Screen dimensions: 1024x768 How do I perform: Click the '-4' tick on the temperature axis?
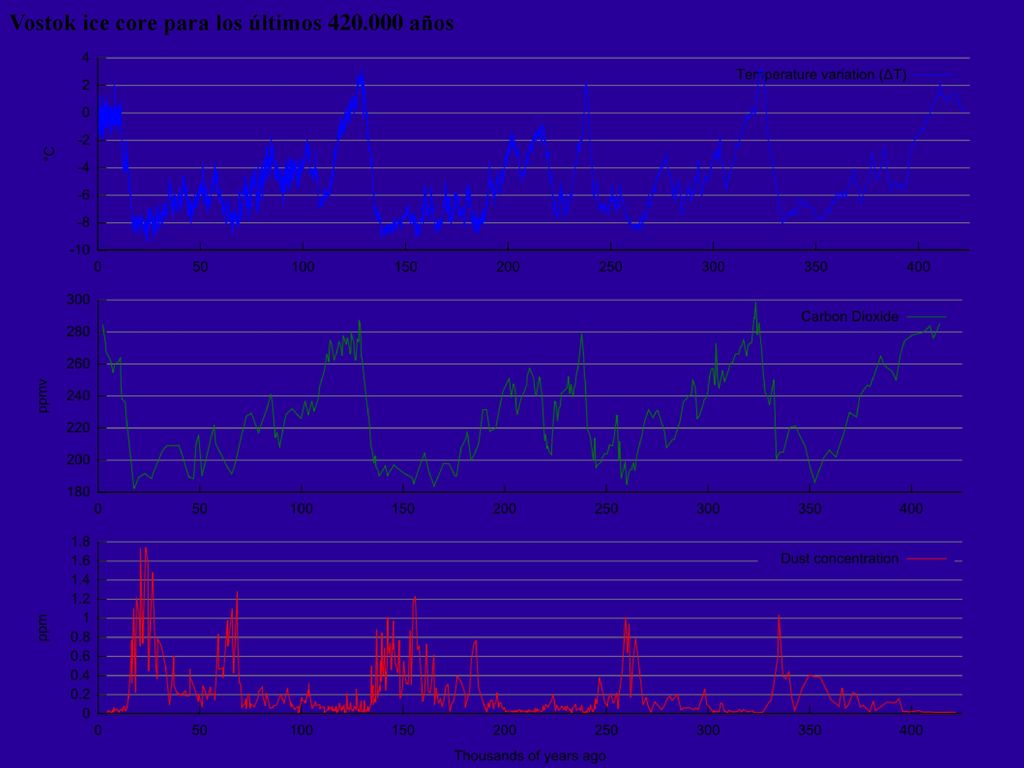pos(82,167)
